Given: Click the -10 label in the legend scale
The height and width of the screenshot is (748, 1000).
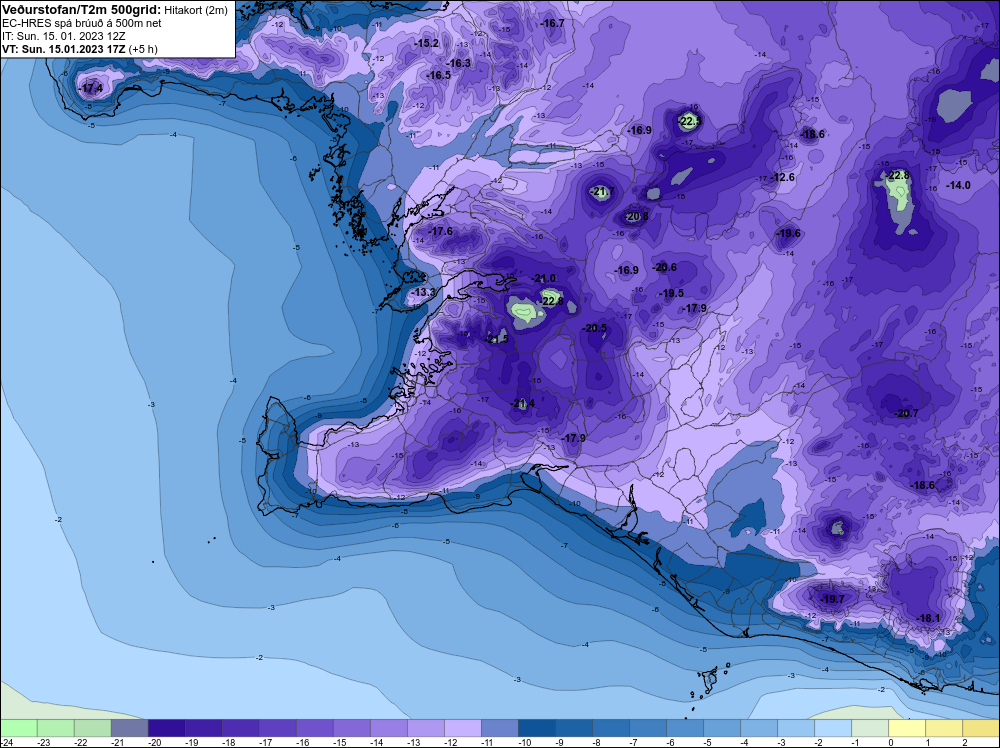Looking at the screenshot, I should (x=524, y=742).
